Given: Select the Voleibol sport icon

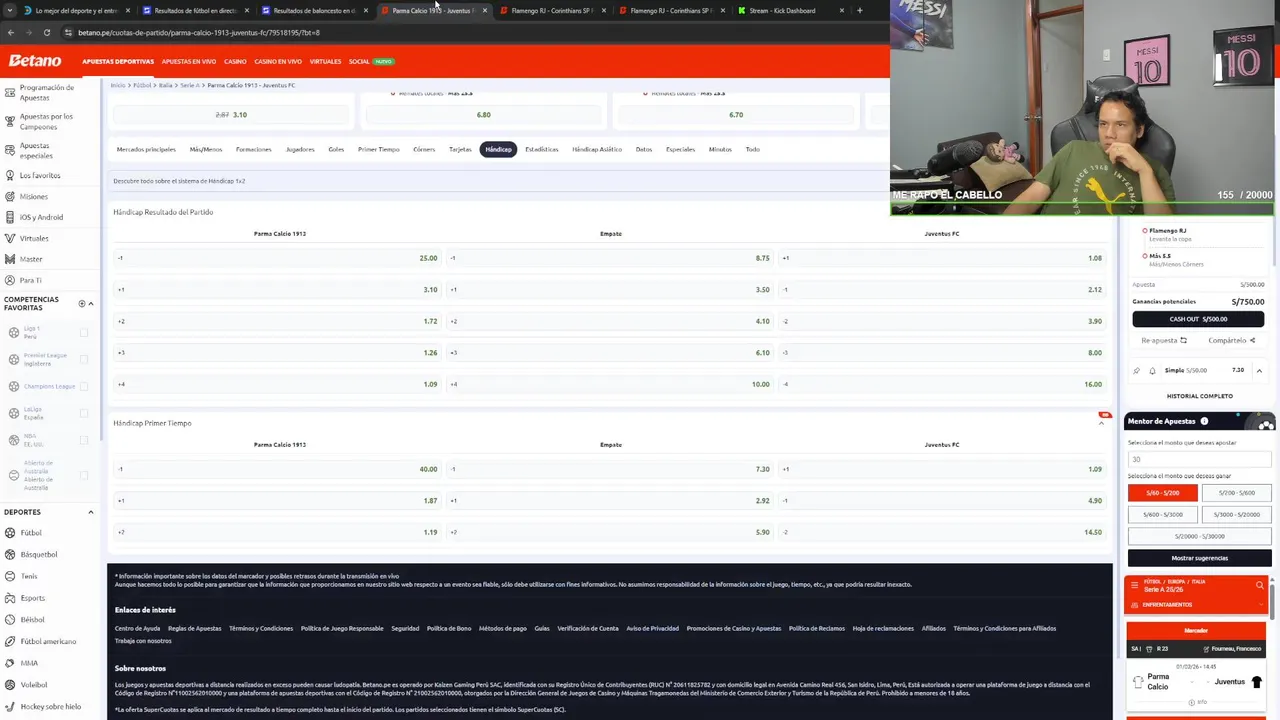Looking at the screenshot, I should (x=10, y=685).
